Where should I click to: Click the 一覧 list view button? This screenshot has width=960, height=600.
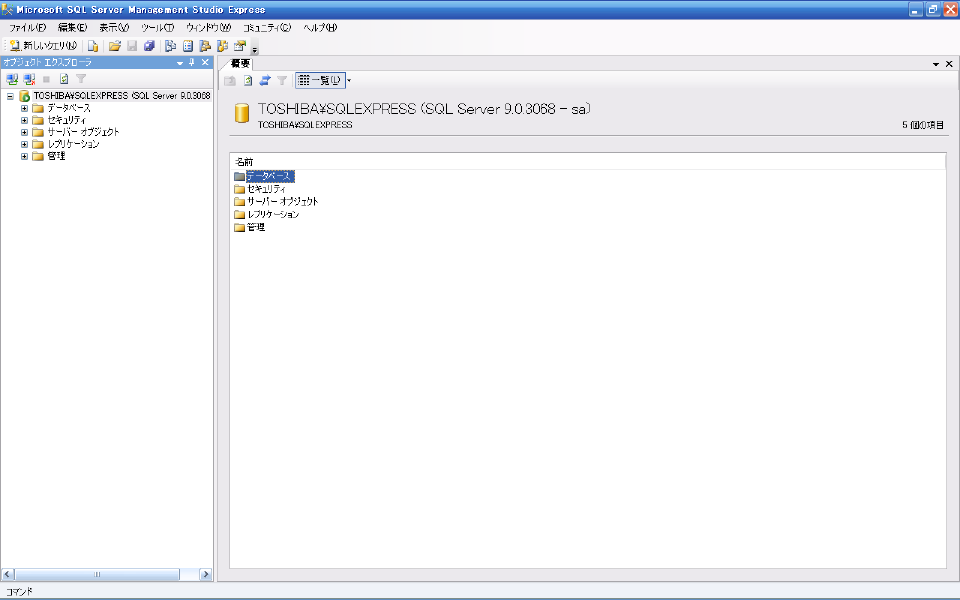point(320,80)
